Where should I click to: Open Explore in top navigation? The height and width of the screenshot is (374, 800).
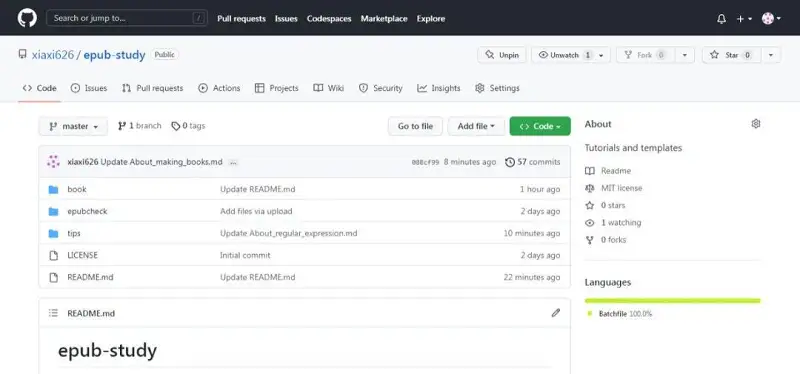[431, 18]
